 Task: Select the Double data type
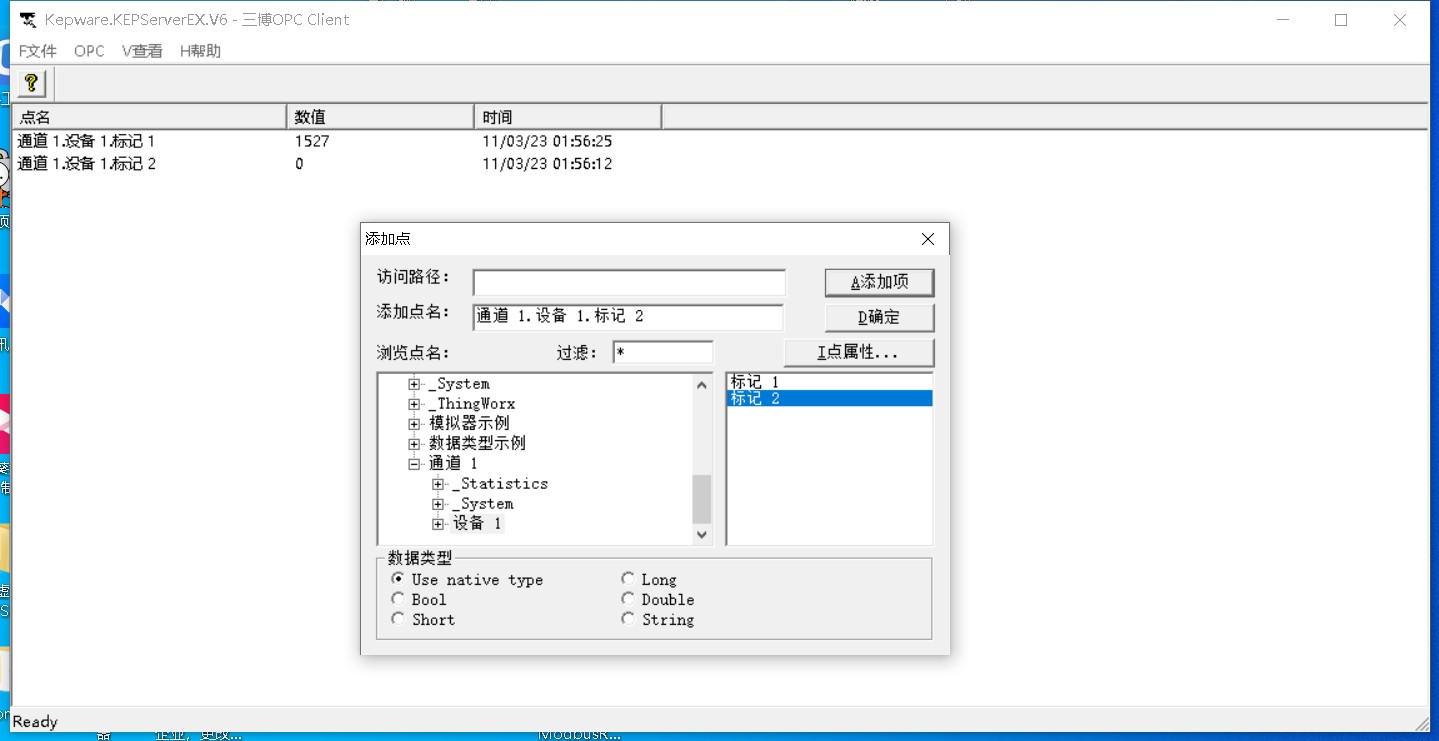click(x=628, y=599)
